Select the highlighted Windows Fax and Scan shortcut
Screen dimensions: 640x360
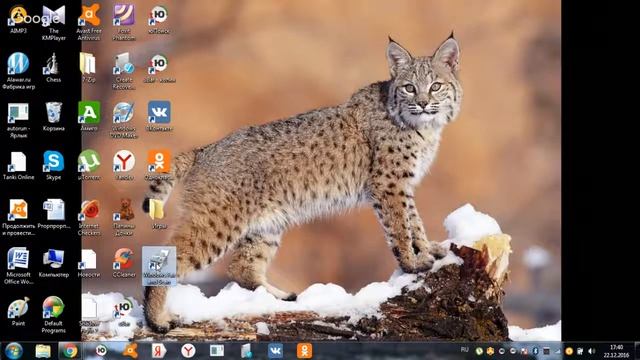coord(159,266)
